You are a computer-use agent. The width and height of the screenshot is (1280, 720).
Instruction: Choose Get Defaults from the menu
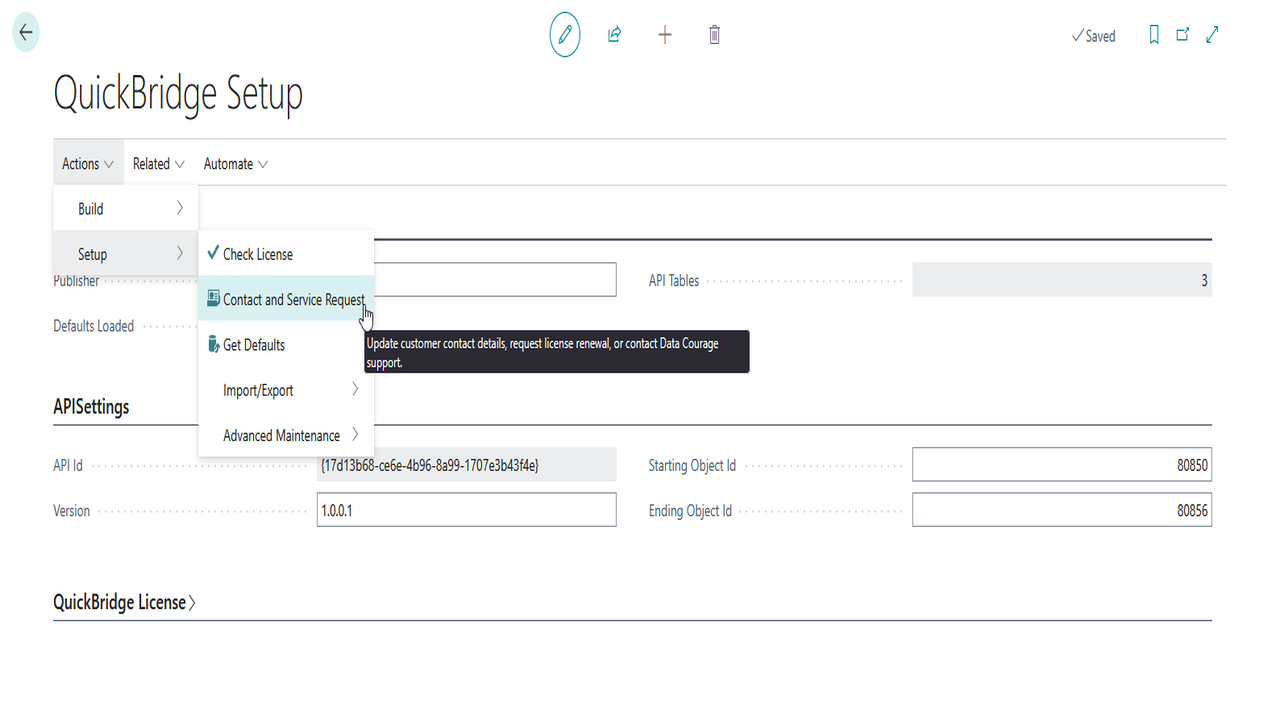[x=286, y=345]
